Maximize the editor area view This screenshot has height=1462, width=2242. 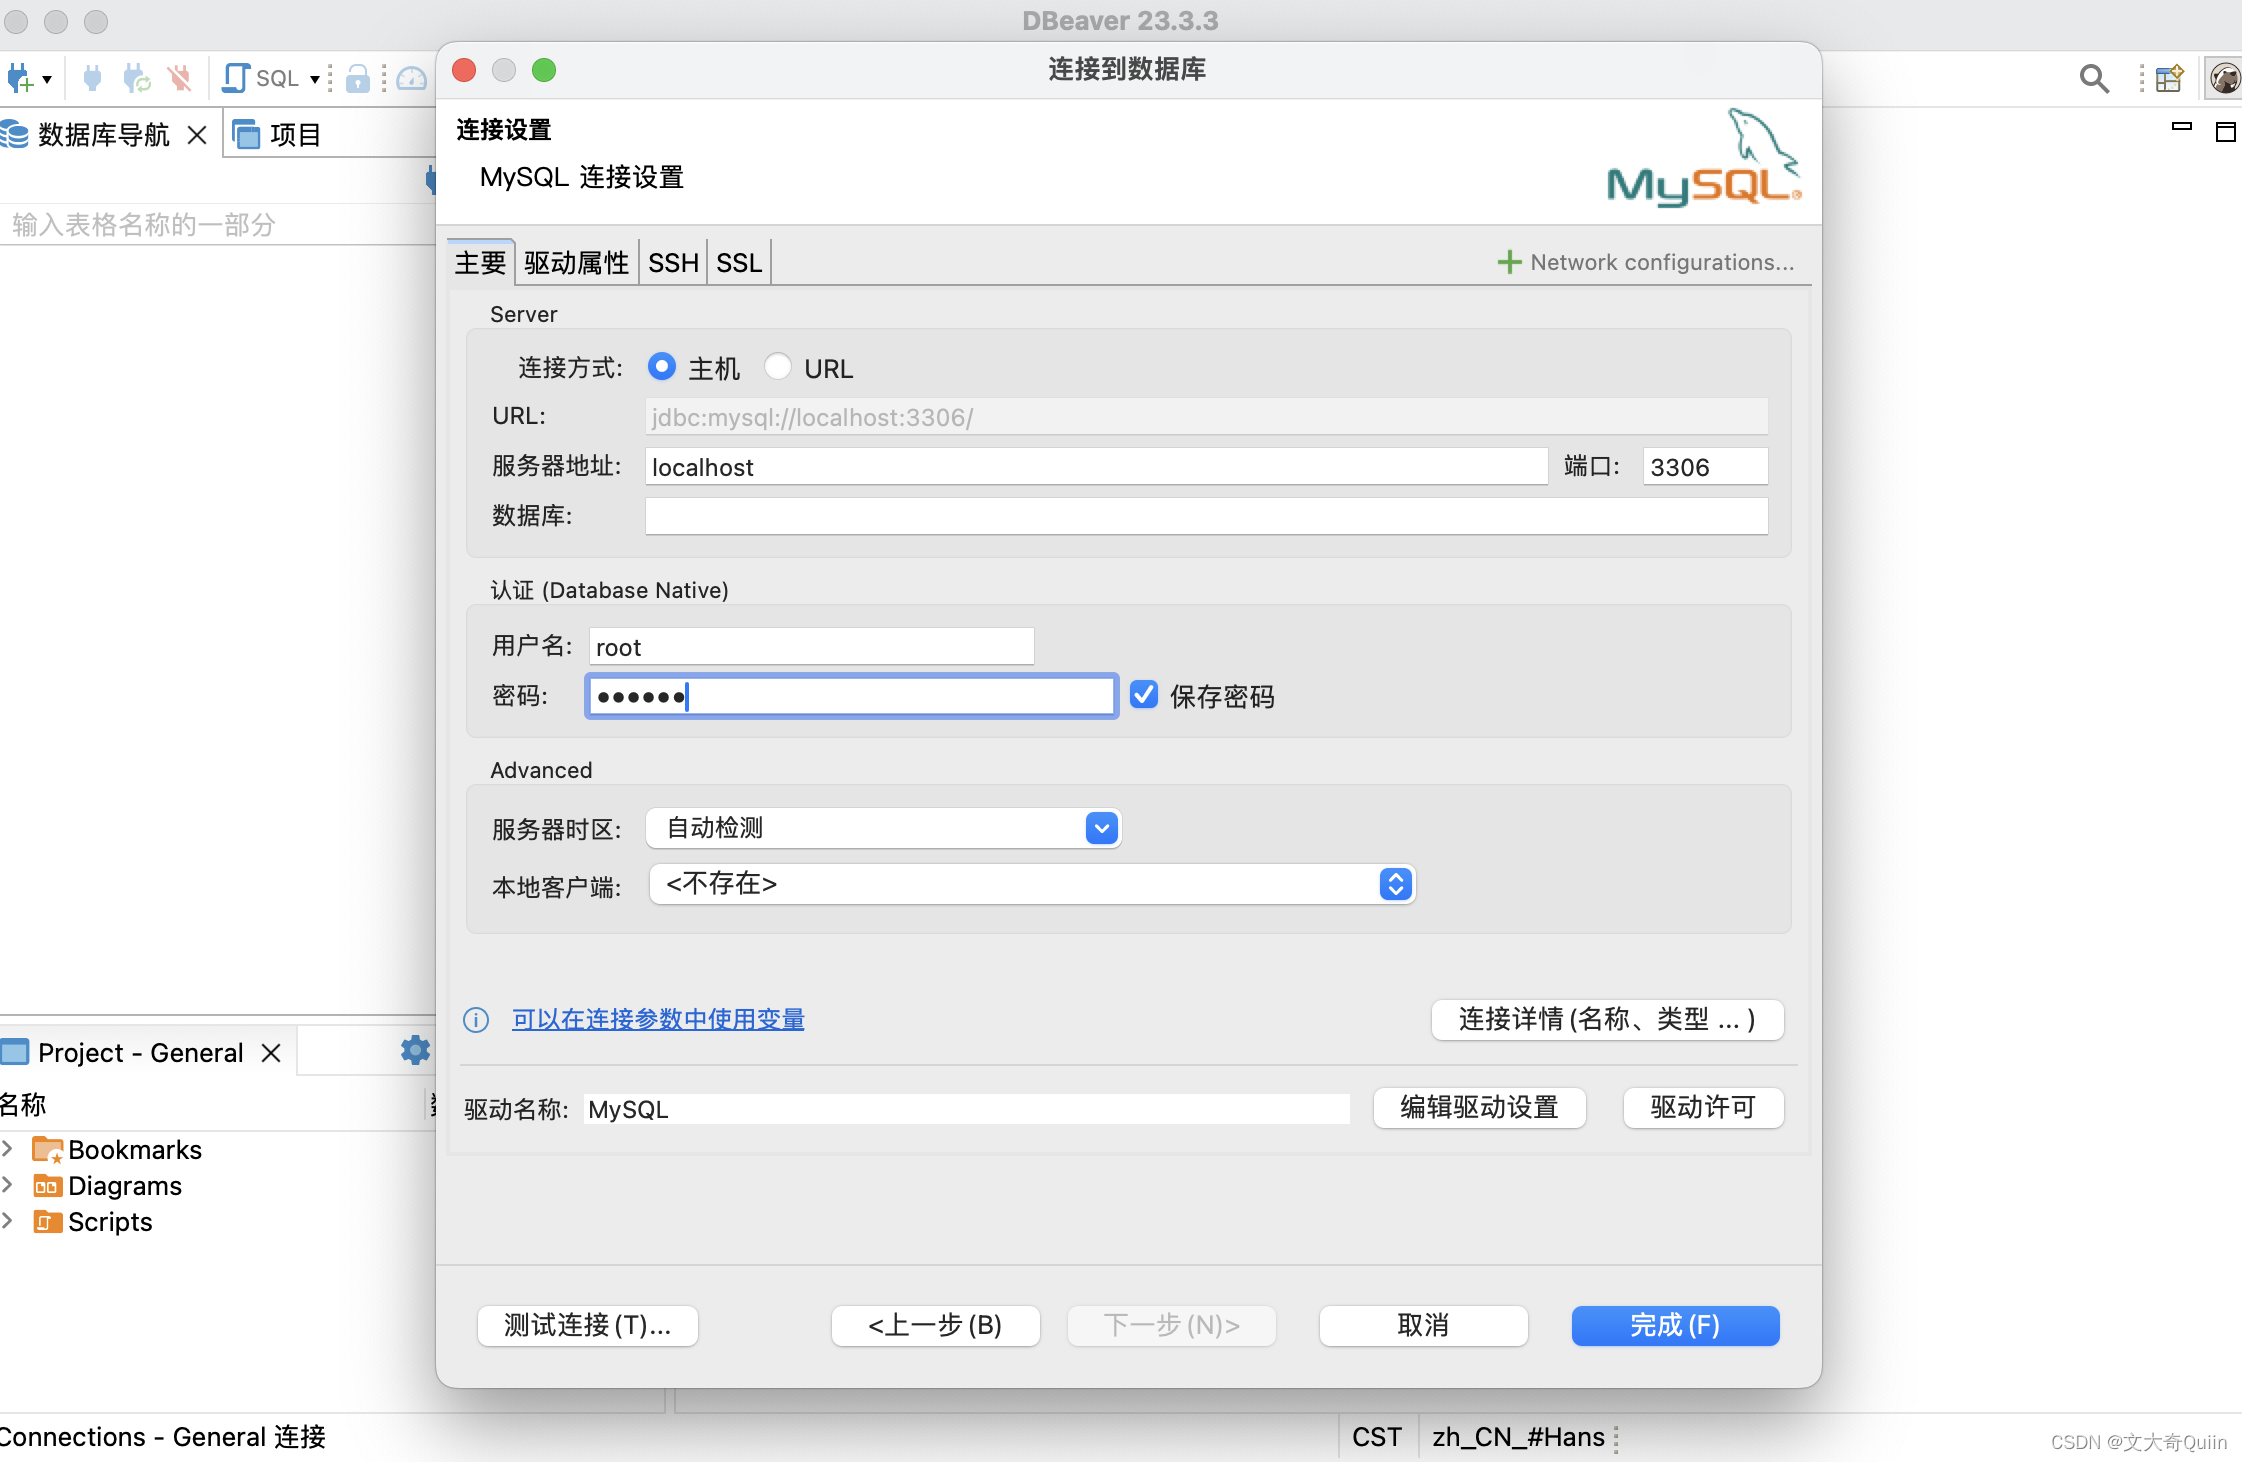[x=2226, y=132]
